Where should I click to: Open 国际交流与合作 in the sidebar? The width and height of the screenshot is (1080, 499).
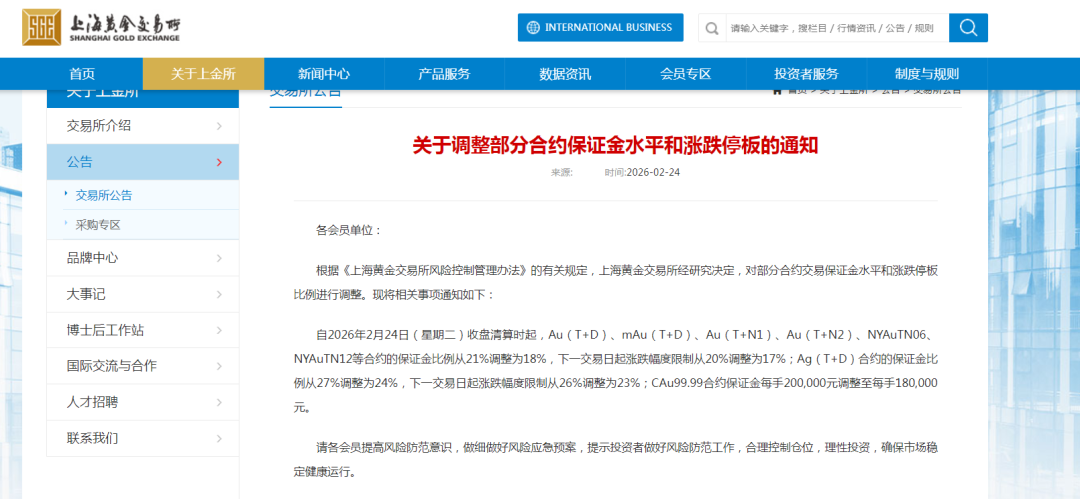(143, 366)
